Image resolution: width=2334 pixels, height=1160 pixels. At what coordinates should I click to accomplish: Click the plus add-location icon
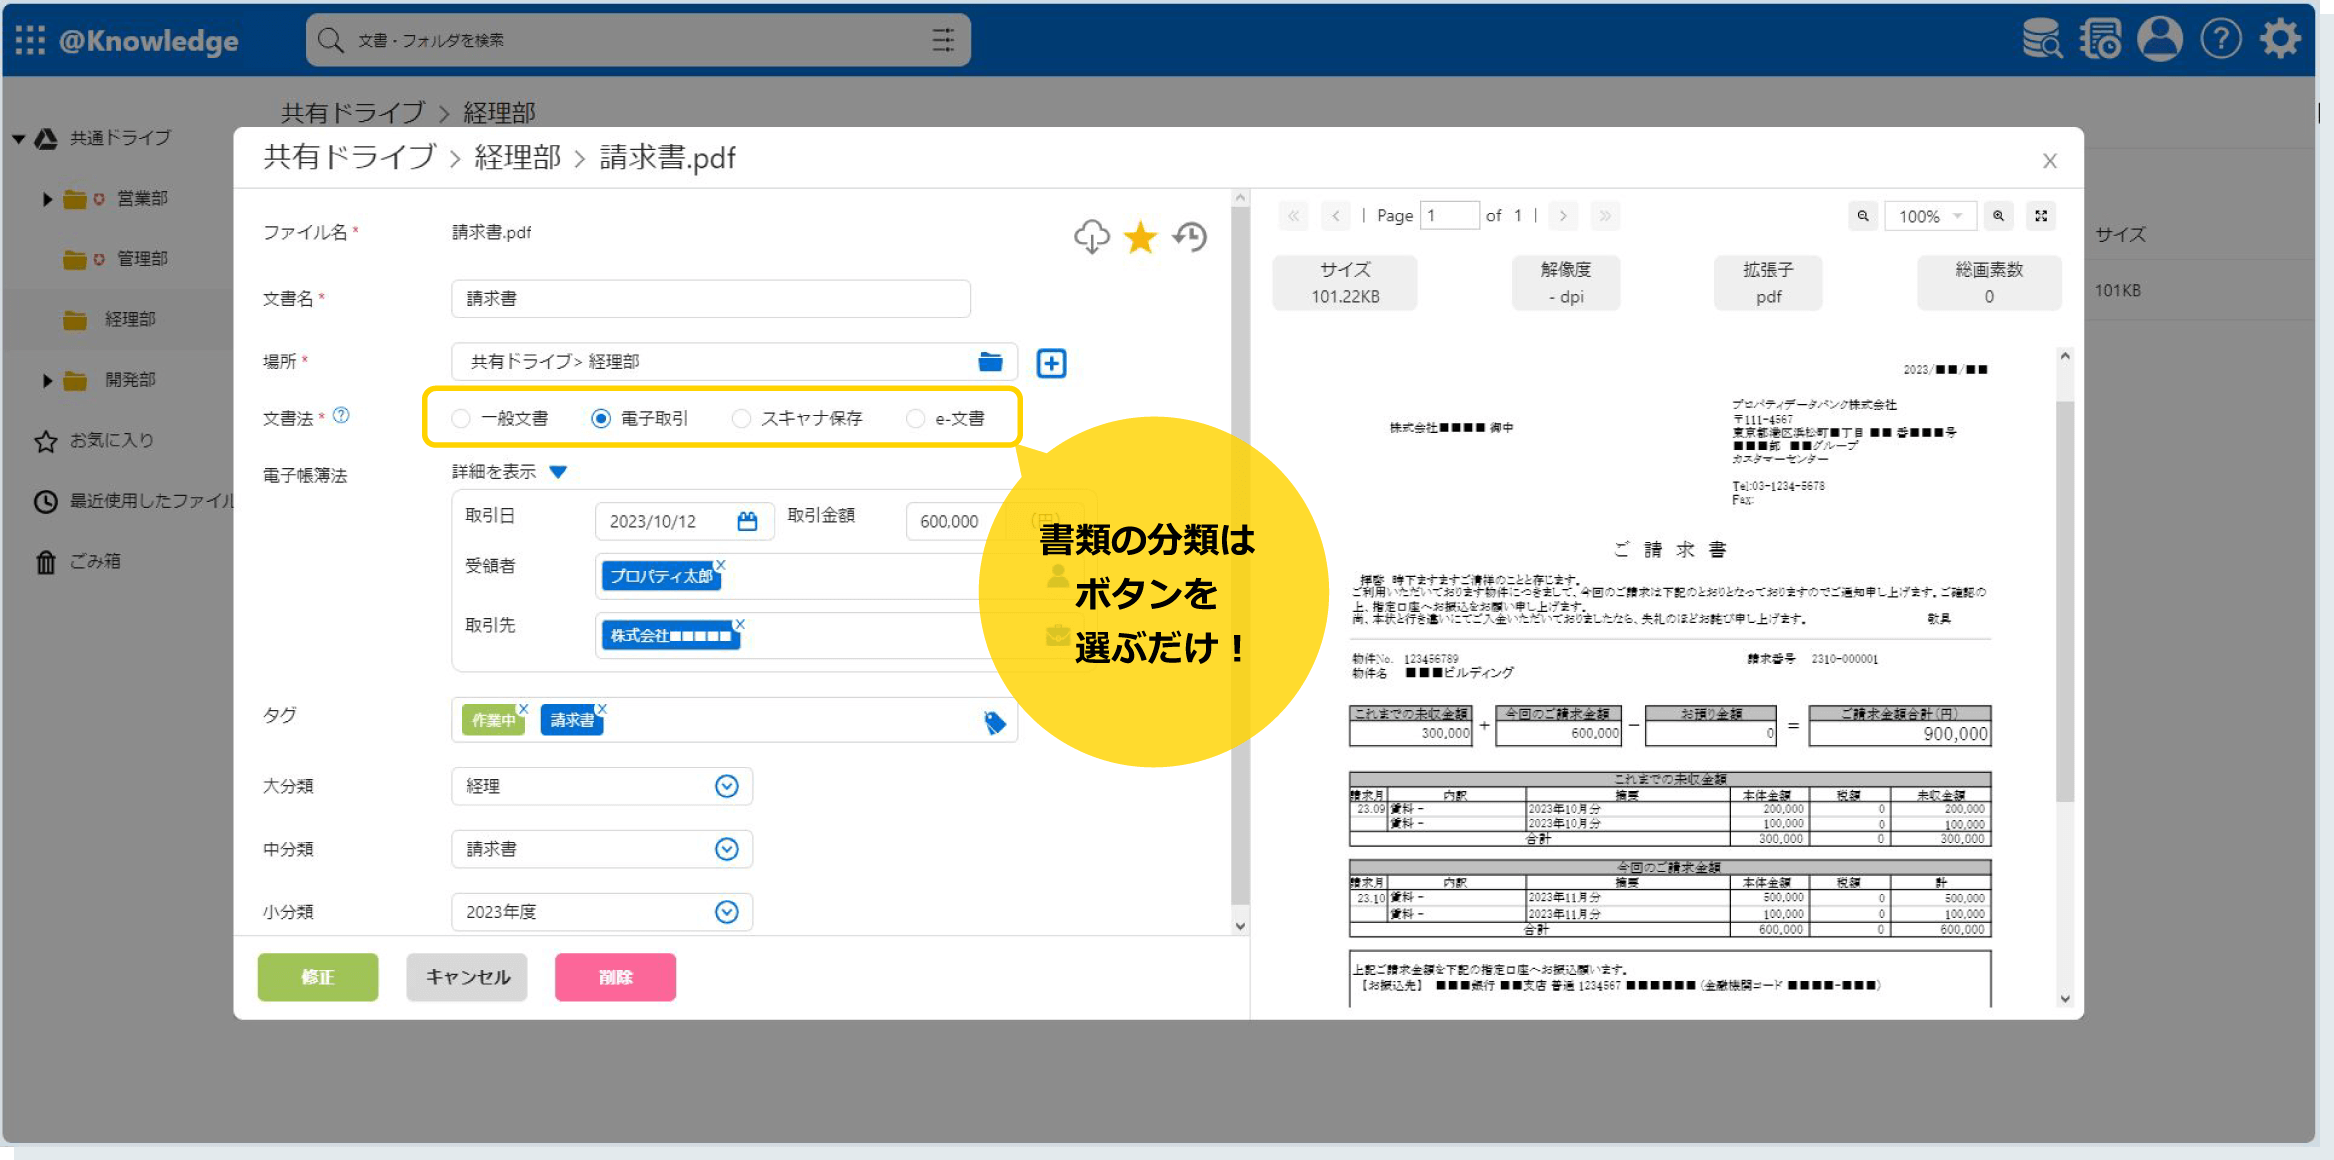point(1051,363)
